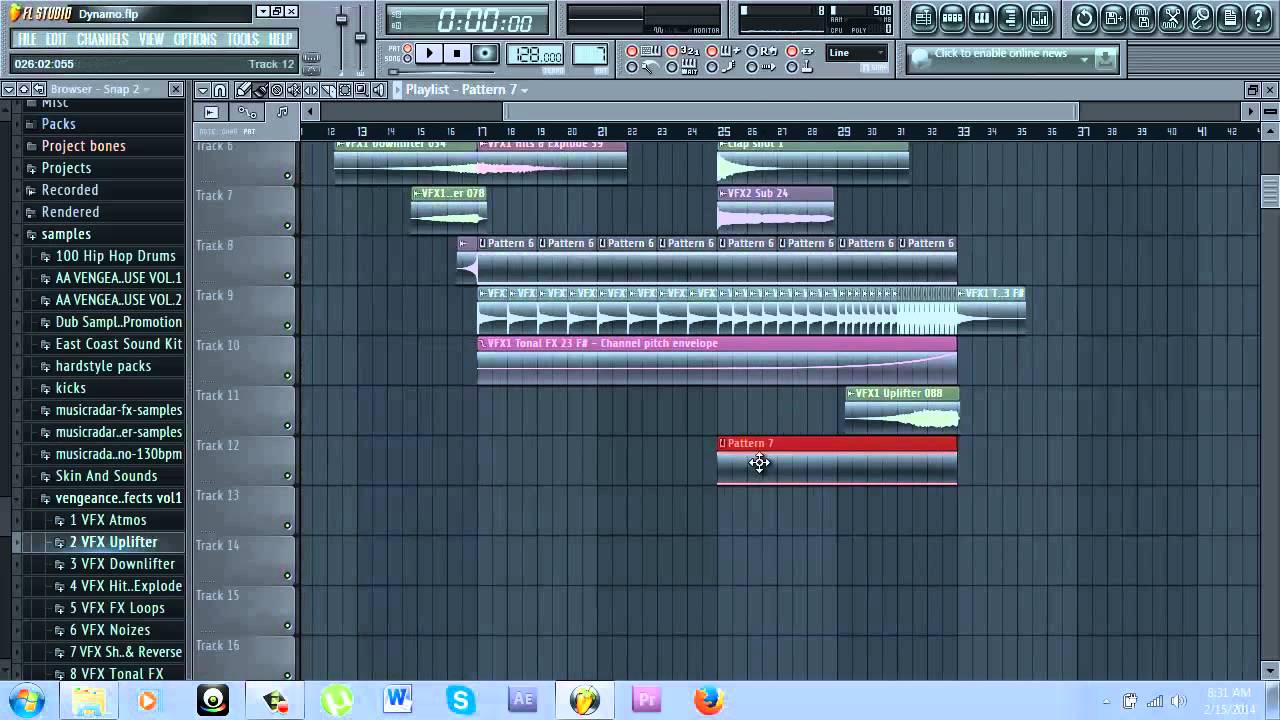This screenshot has width=1280, height=720.
Task: Click the Play button in transport
Action: coord(429,53)
